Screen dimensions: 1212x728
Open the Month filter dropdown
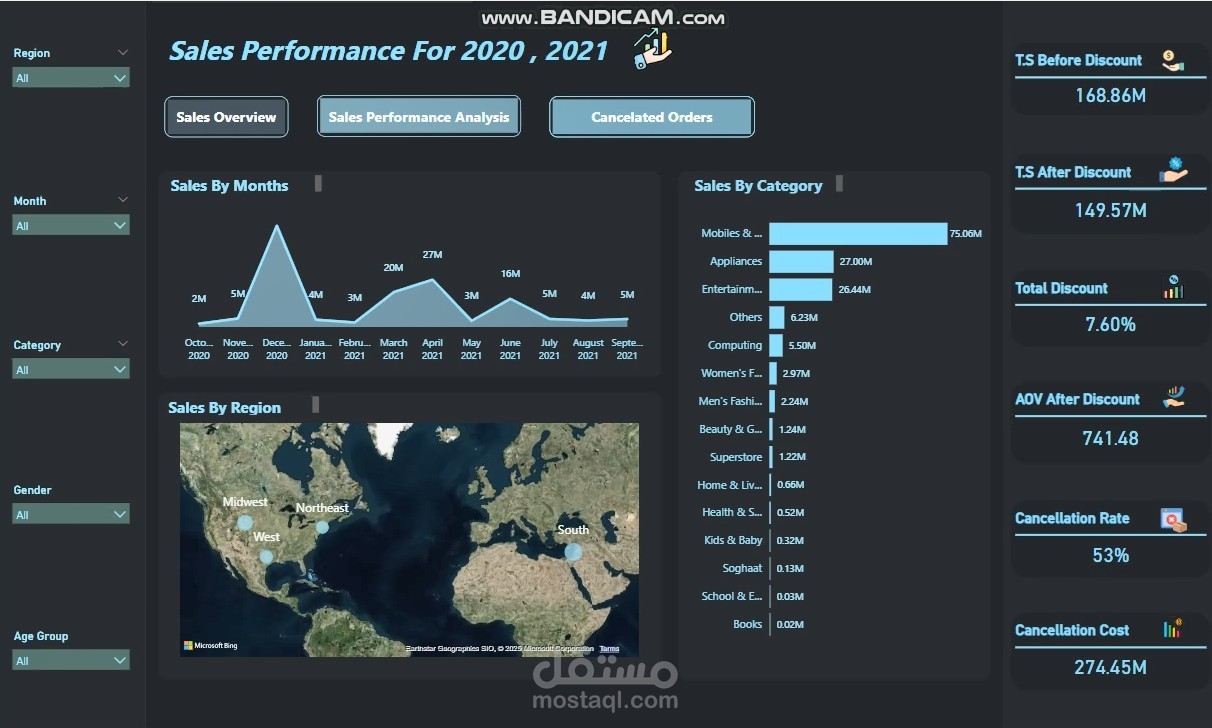pos(122,224)
